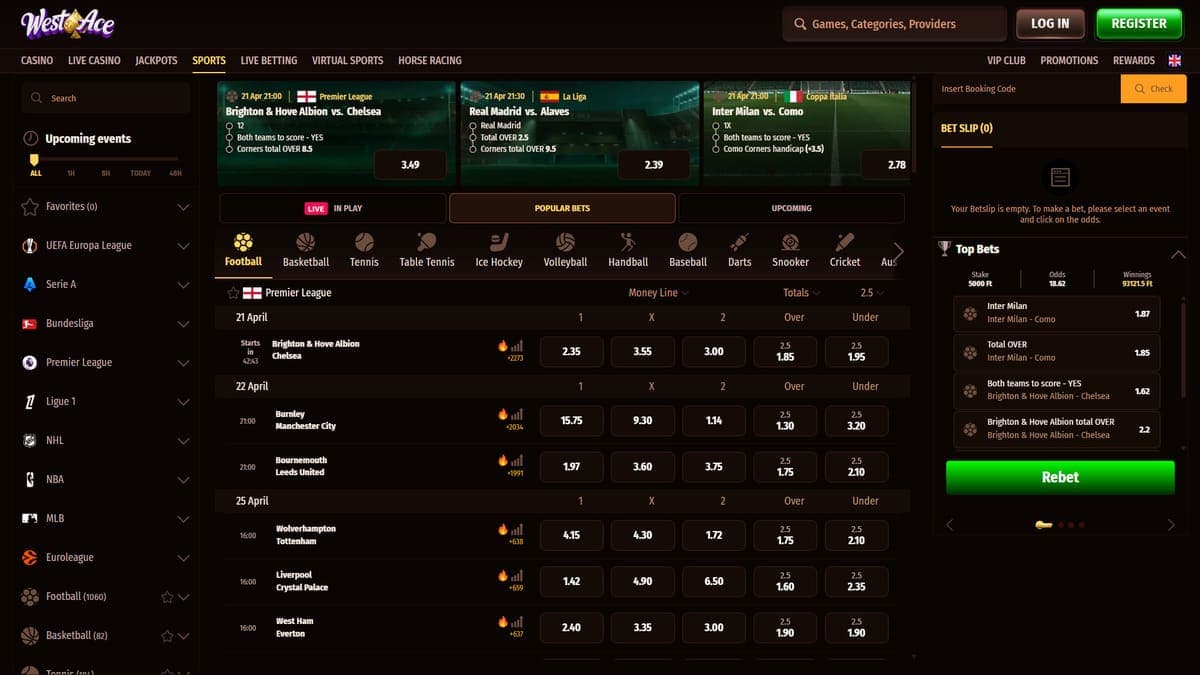Collapse the Top Bets panel
This screenshot has width=1200, height=675.
1177,254
